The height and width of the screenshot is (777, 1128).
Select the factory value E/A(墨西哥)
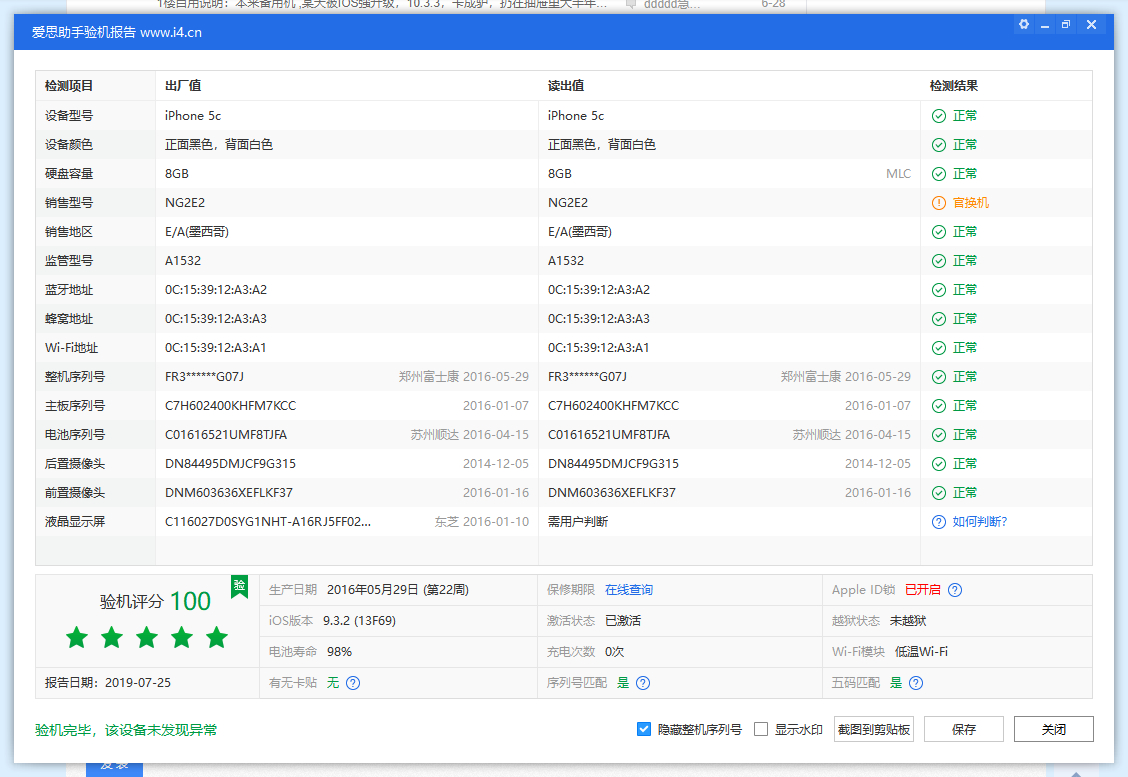pos(197,232)
